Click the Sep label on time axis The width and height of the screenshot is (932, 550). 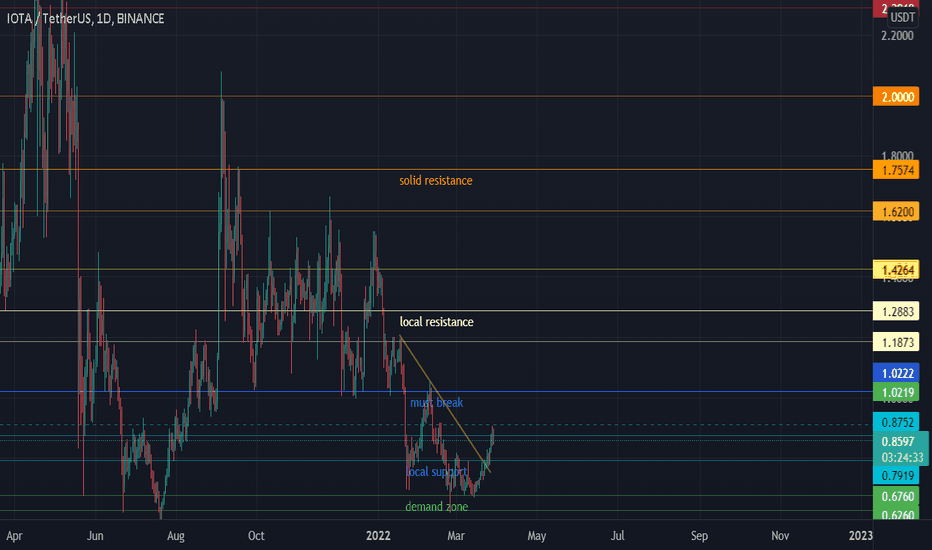pos(699,536)
